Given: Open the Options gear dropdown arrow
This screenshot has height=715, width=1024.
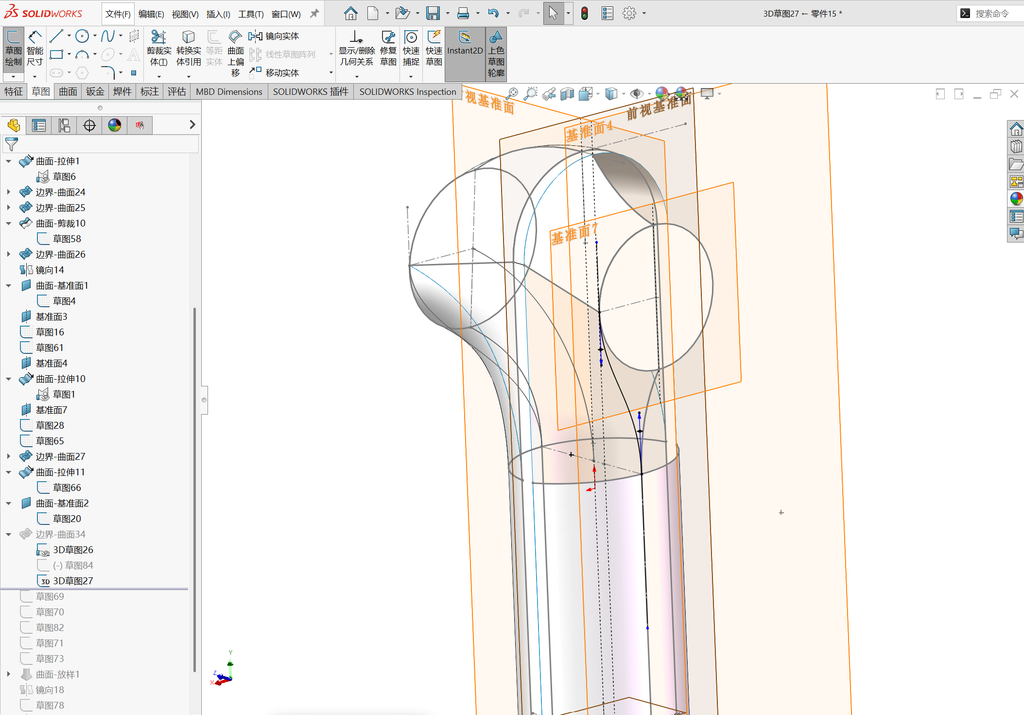Looking at the screenshot, I should pos(644,13).
